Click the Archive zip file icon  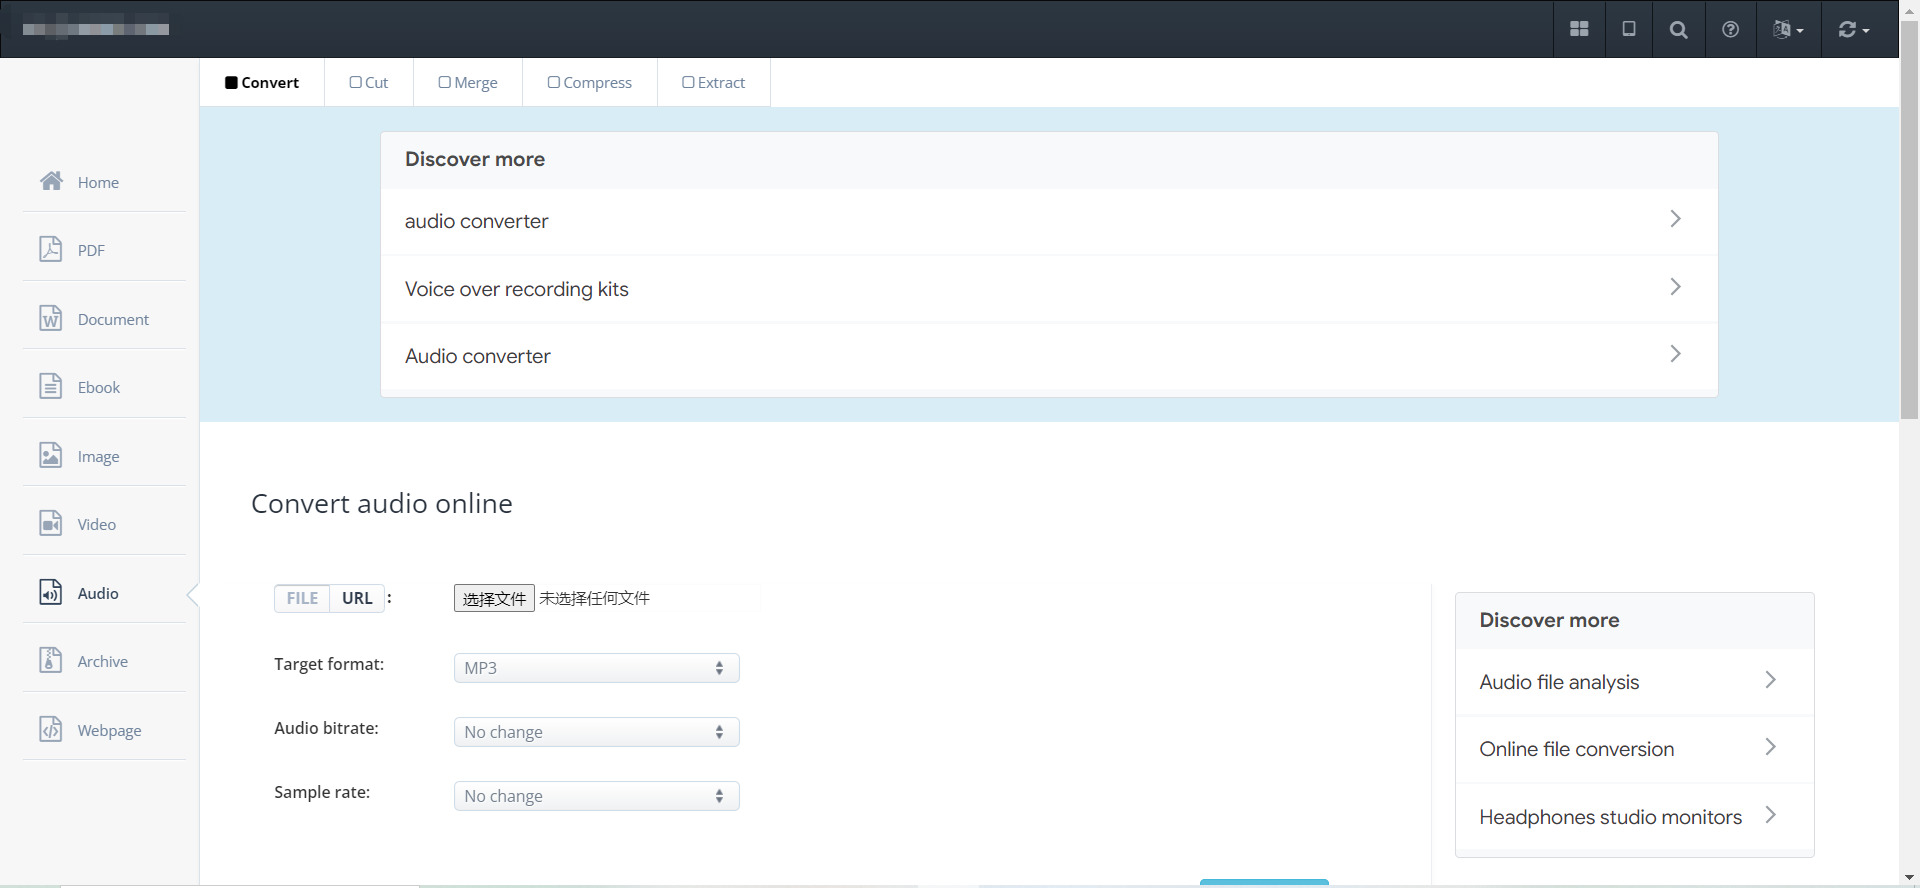coord(51,660)
